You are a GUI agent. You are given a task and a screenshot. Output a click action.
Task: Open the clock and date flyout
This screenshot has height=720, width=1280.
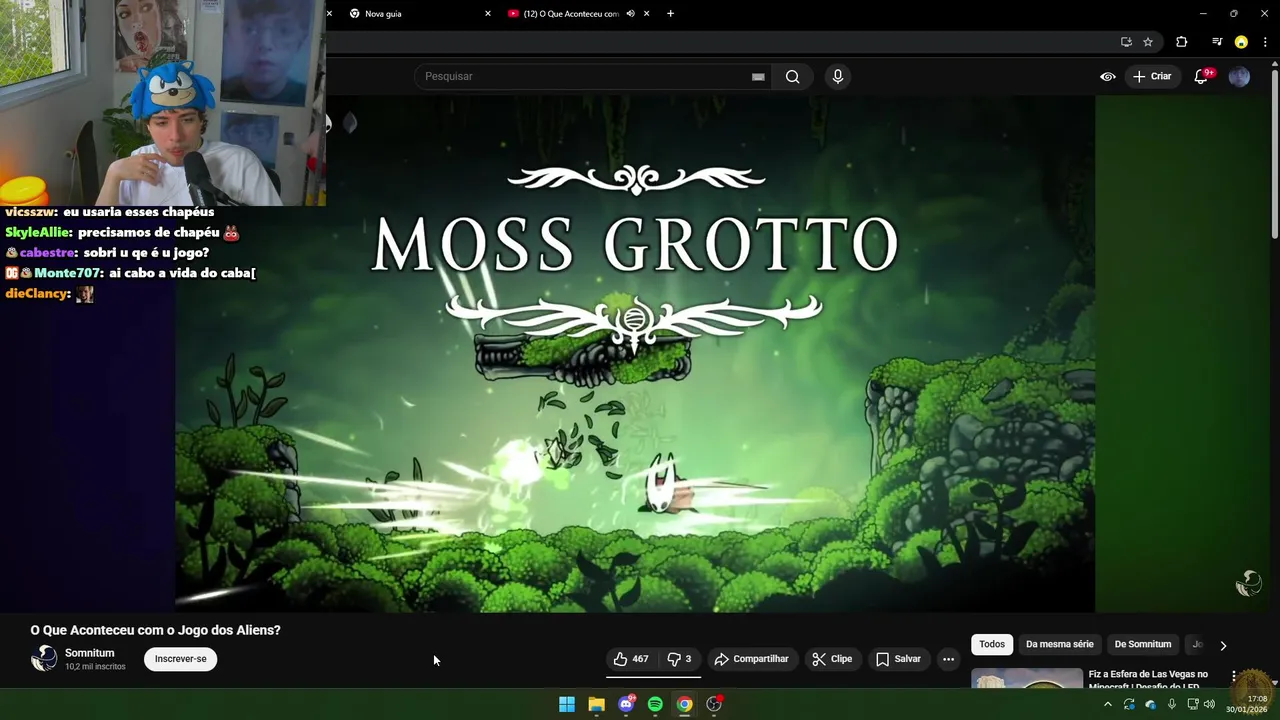point(1248,704)
